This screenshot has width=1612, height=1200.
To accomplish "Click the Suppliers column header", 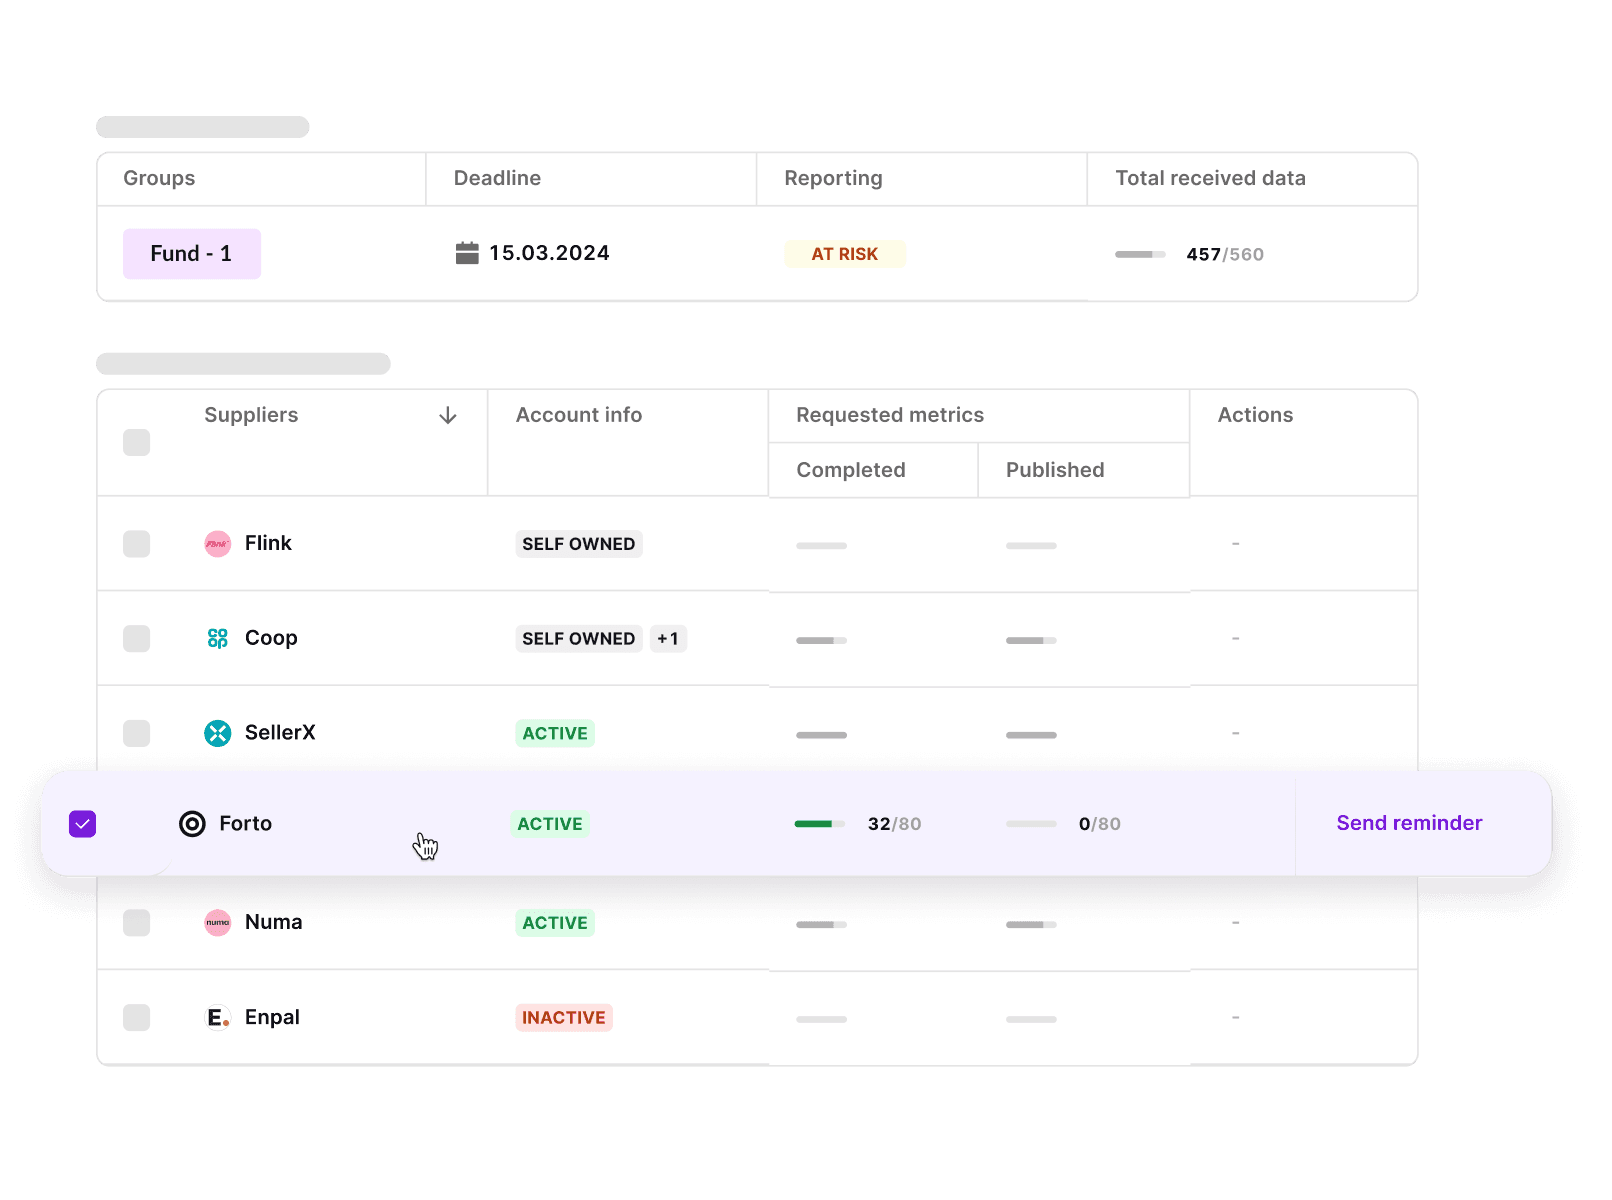I will [x=251, y=415].
